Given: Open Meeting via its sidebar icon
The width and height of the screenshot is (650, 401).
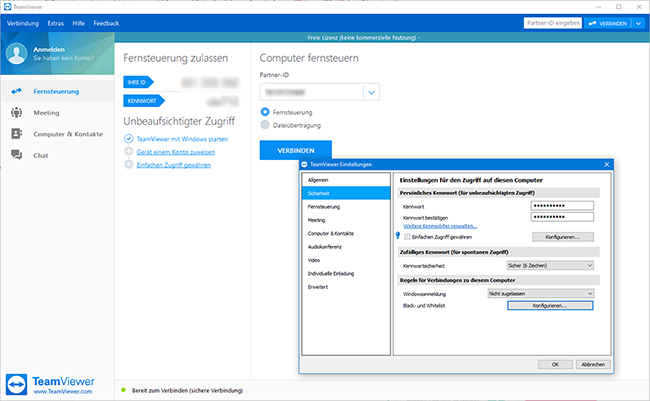Looking at the screenshot, I should point(16,113).
